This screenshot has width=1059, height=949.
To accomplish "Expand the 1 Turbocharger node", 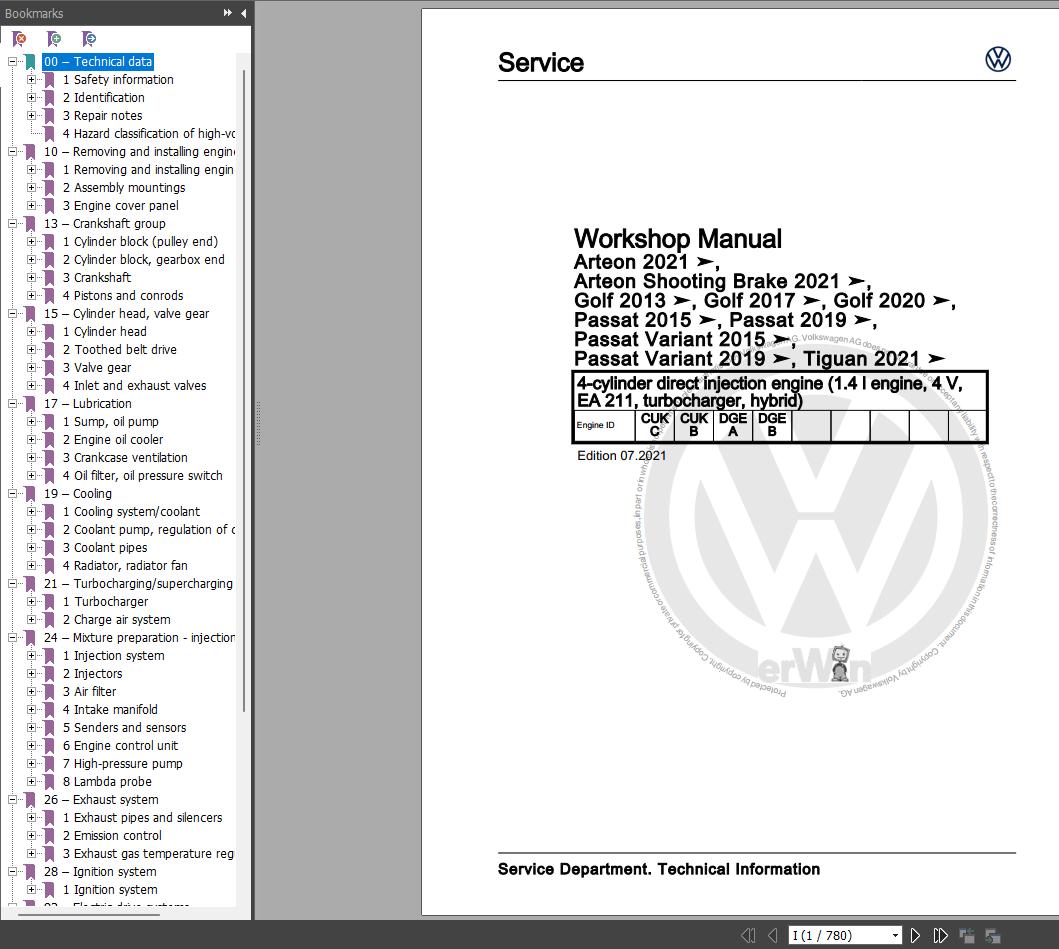I will click(31, 602).
